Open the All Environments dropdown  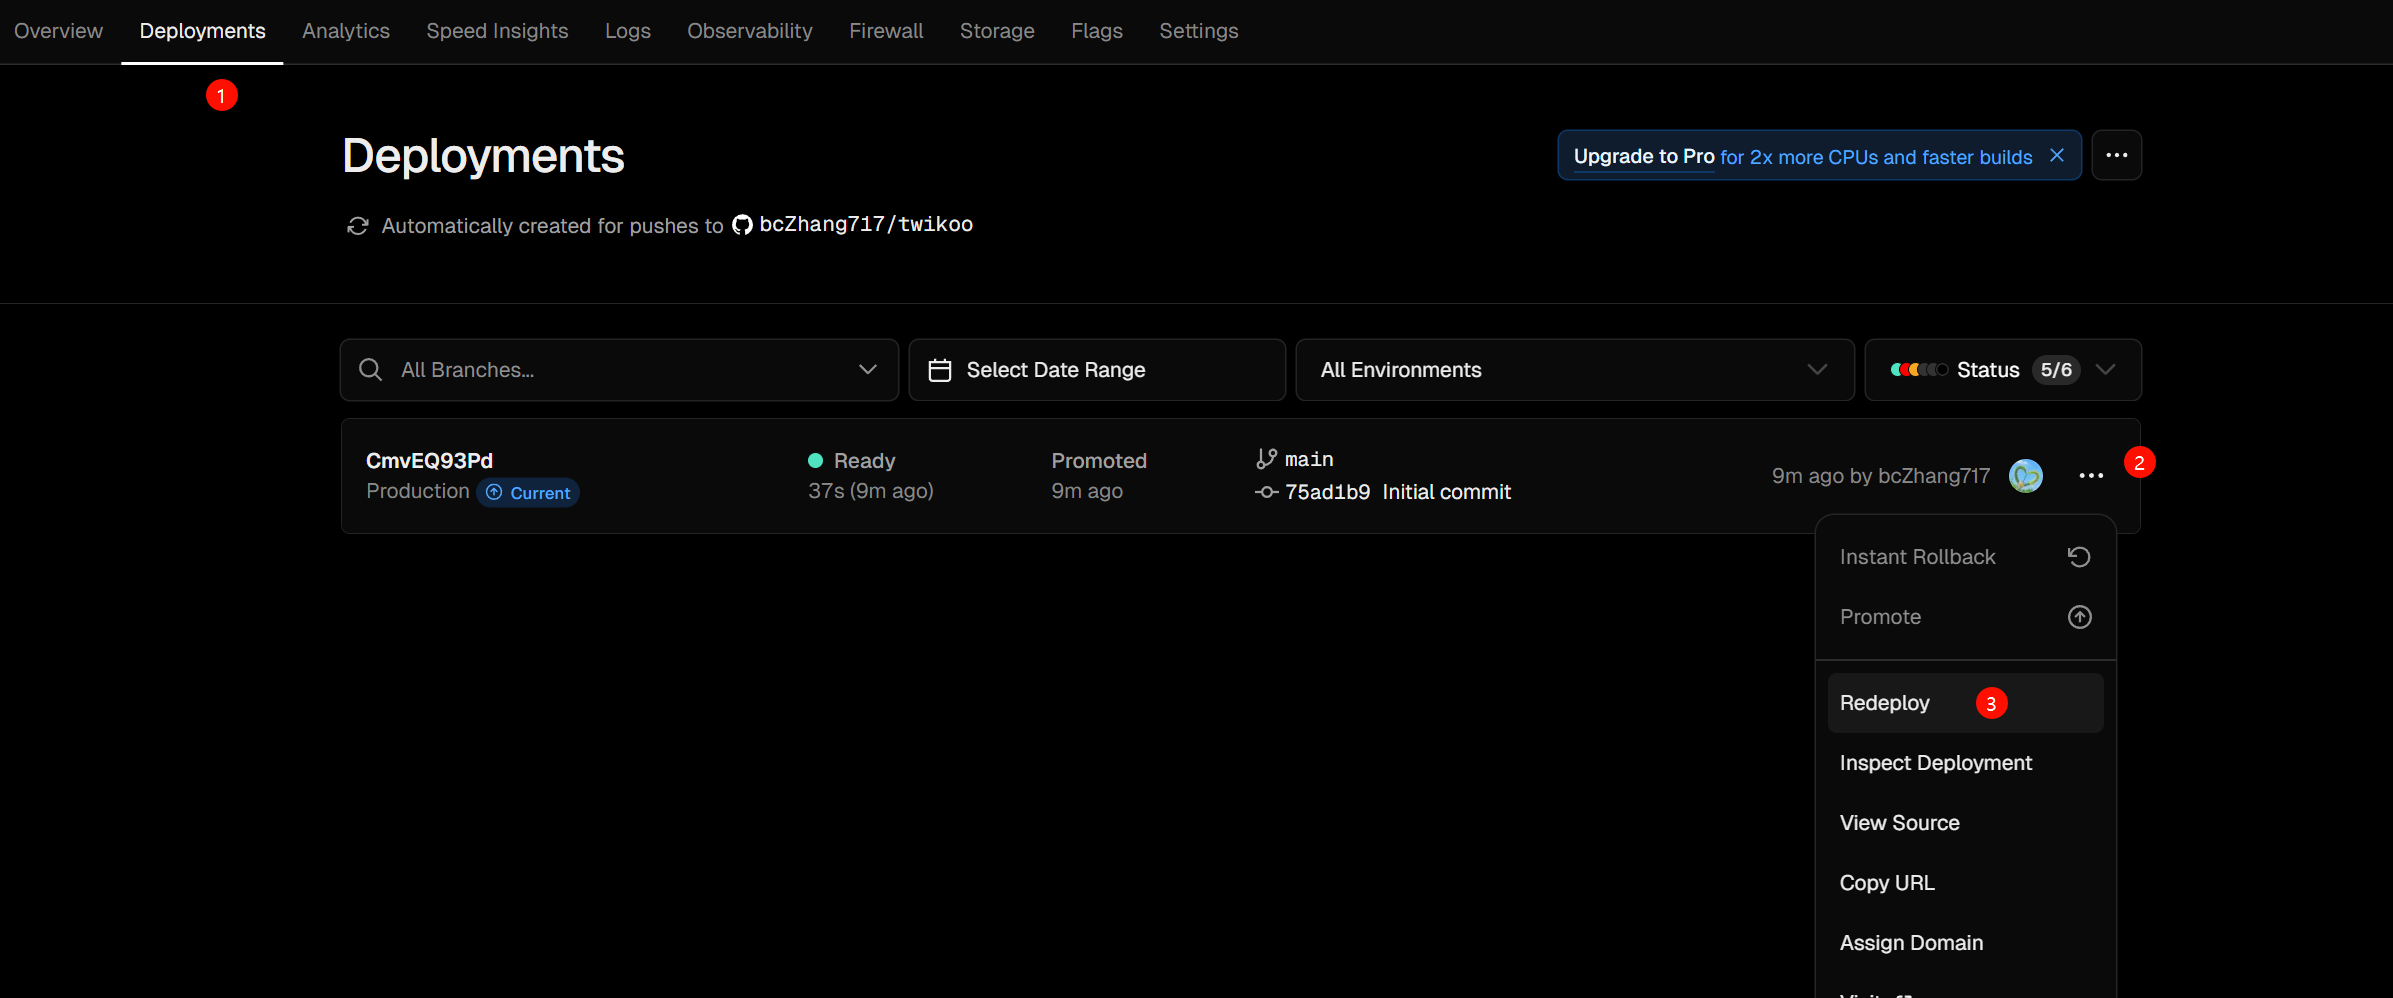tap(1574, 370)
